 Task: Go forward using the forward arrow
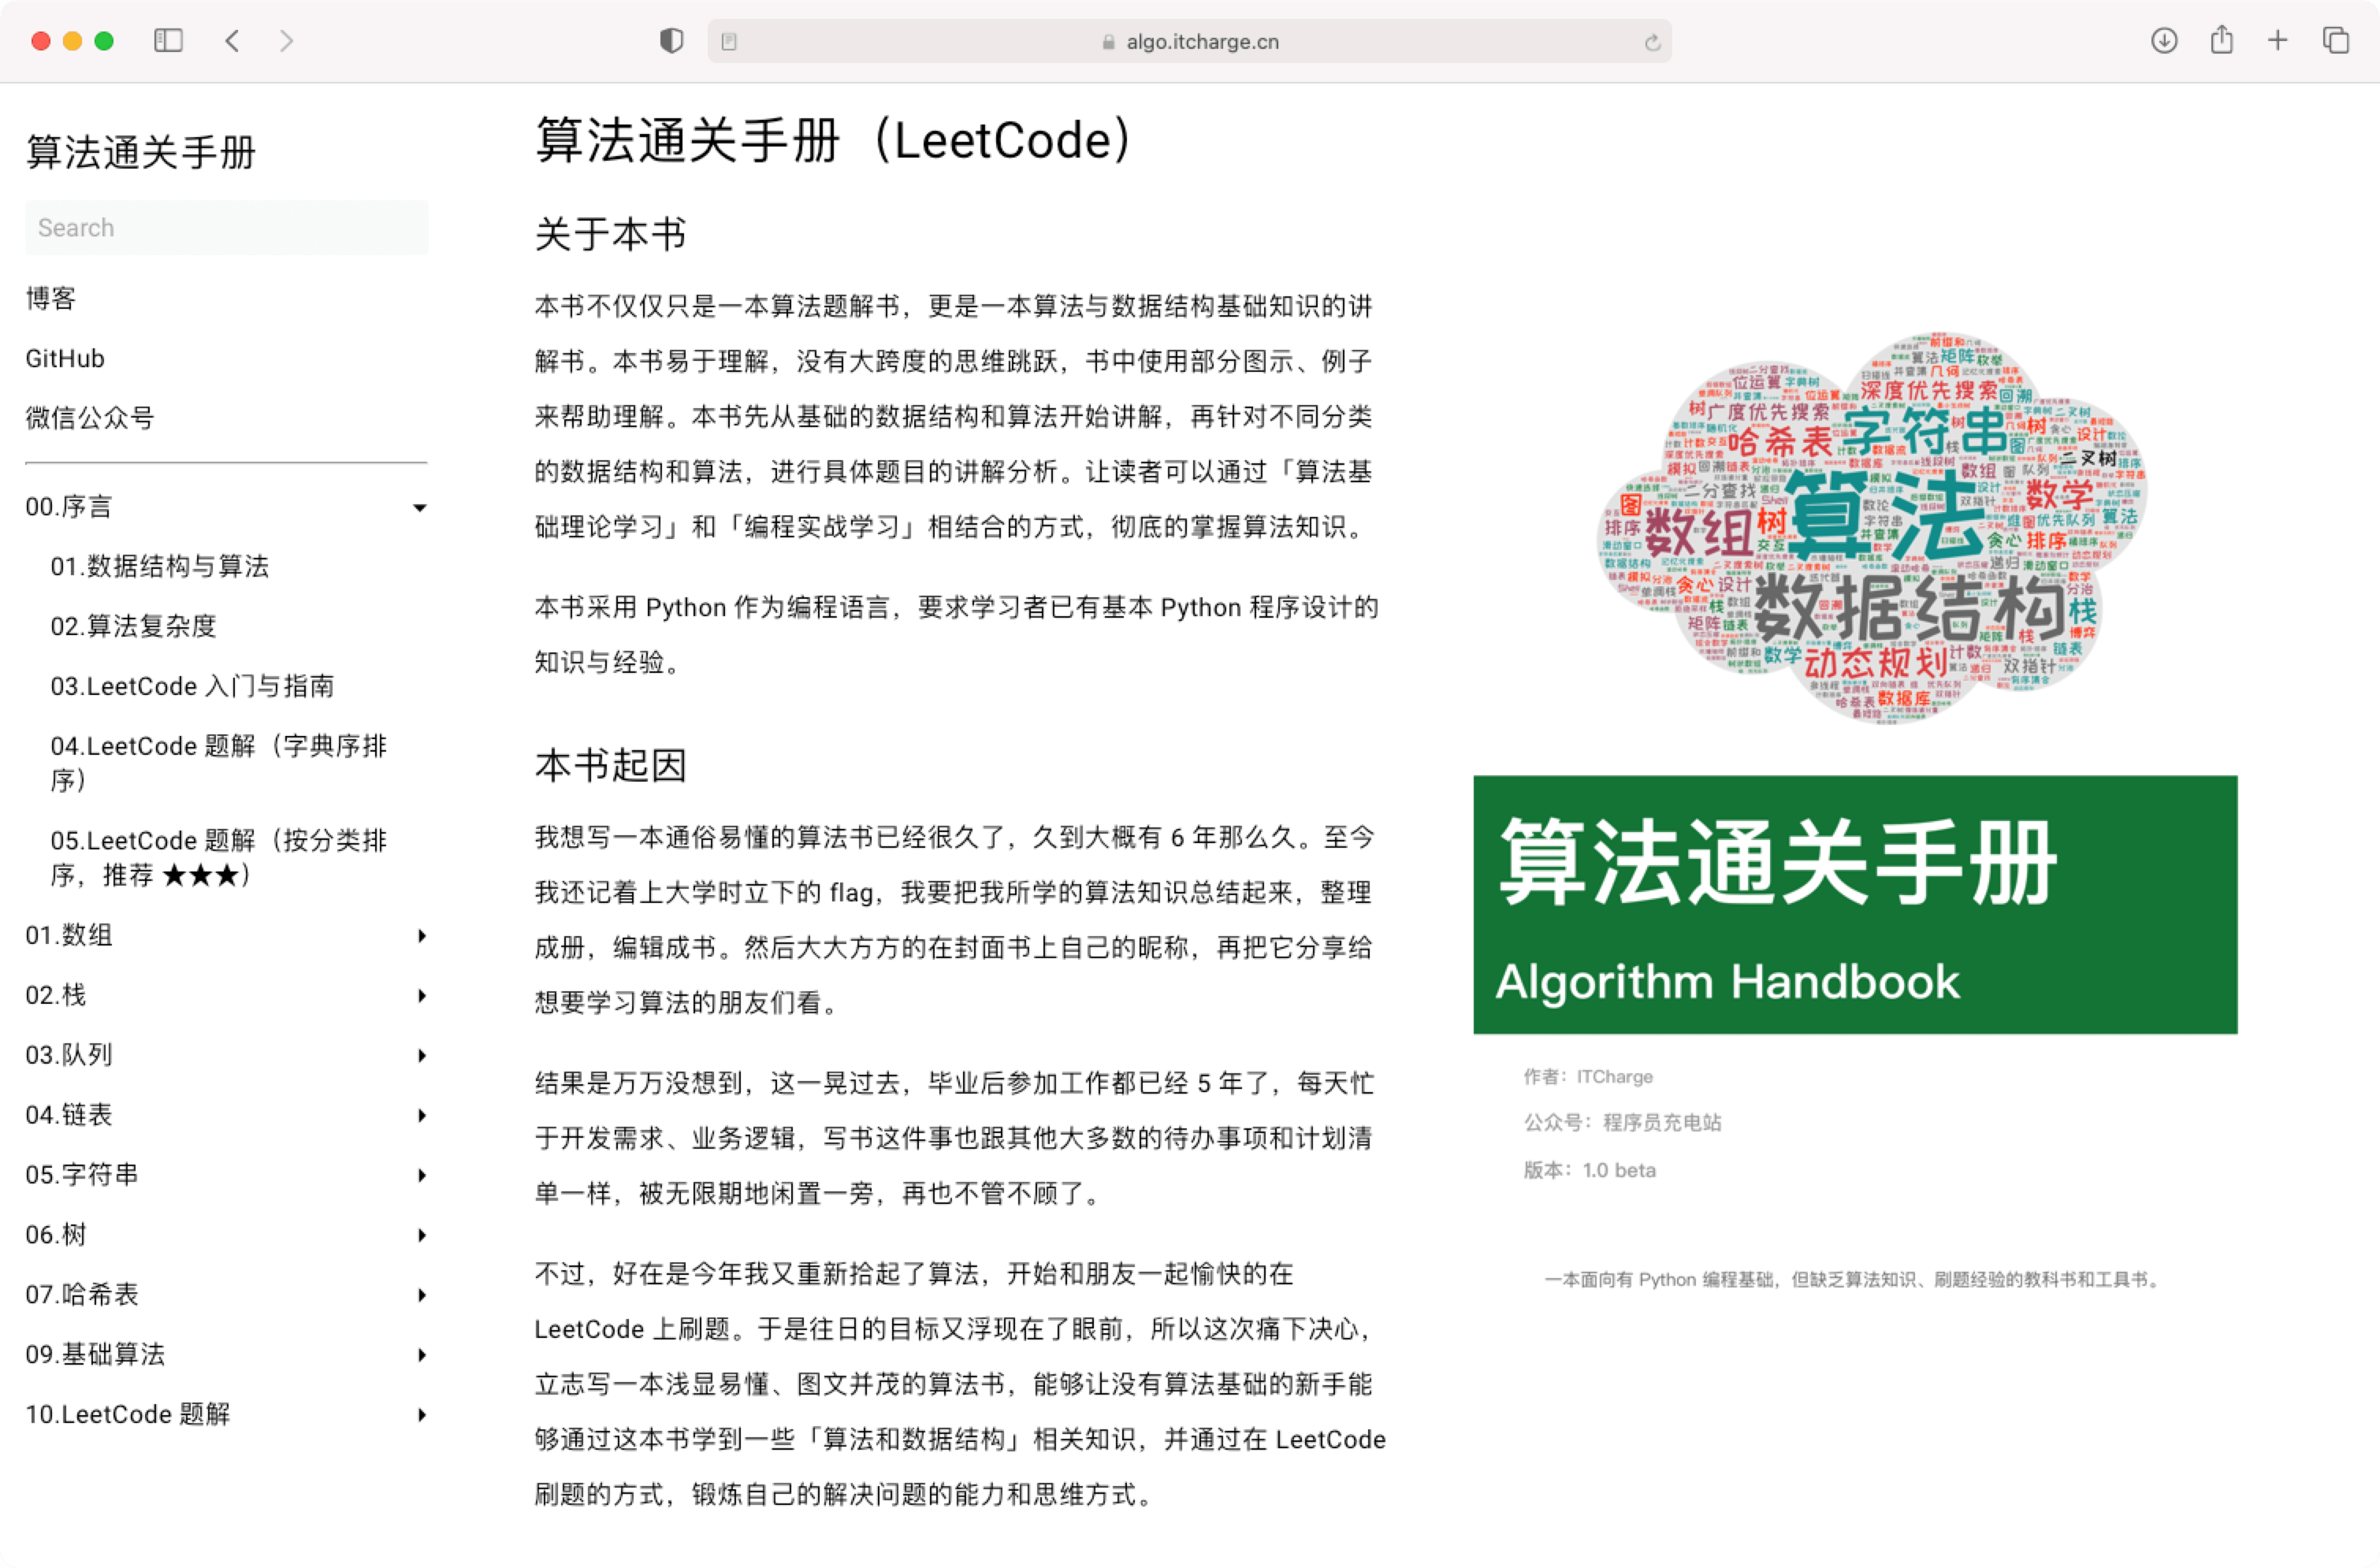(x=287, y=41)
